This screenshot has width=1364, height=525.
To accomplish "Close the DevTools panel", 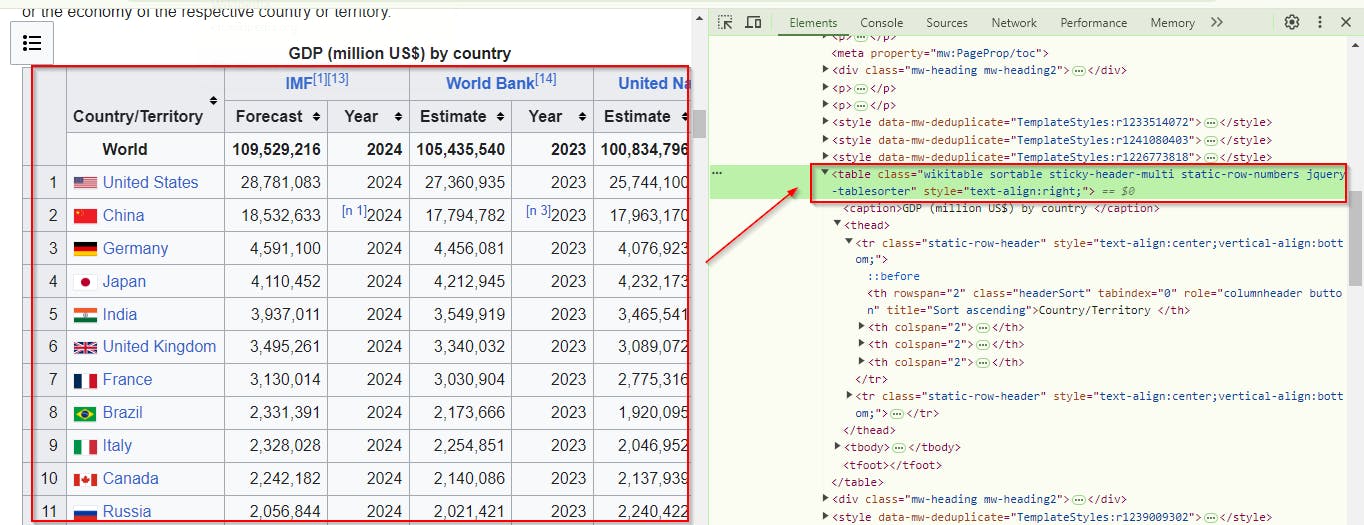I will tap(1346, 22).
